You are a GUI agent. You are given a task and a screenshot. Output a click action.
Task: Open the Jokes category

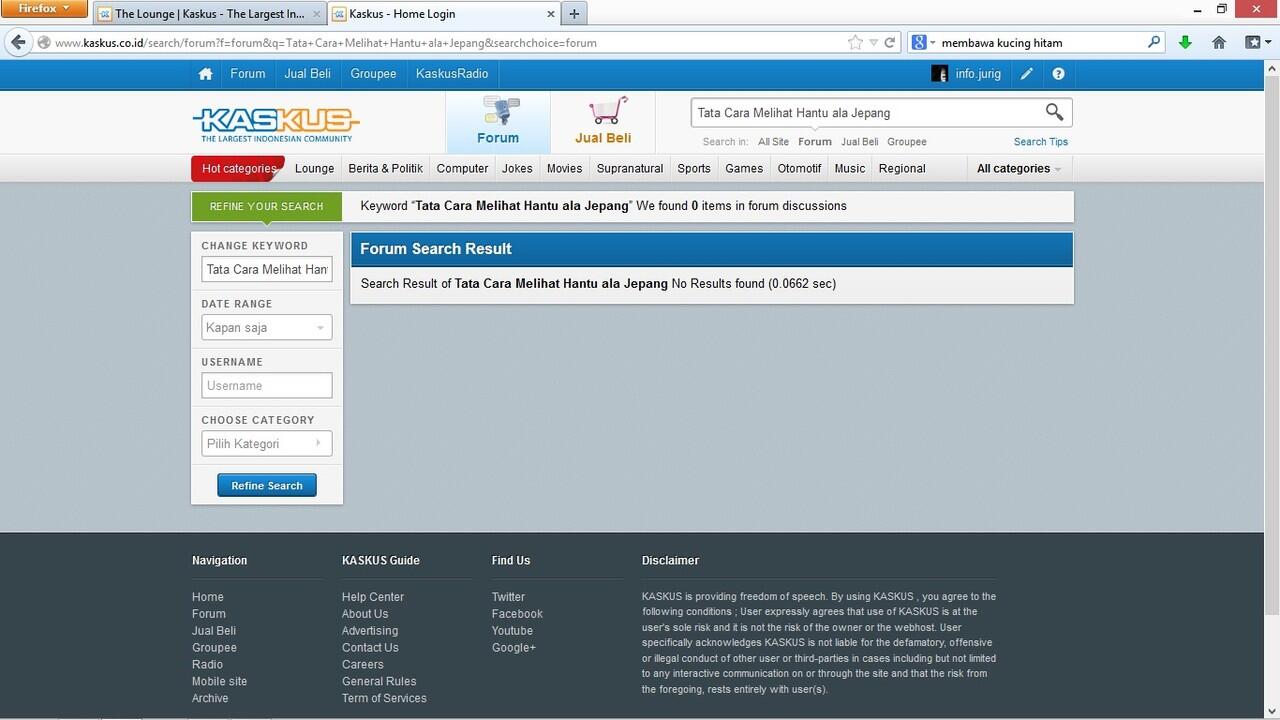[x=517, y=169]
